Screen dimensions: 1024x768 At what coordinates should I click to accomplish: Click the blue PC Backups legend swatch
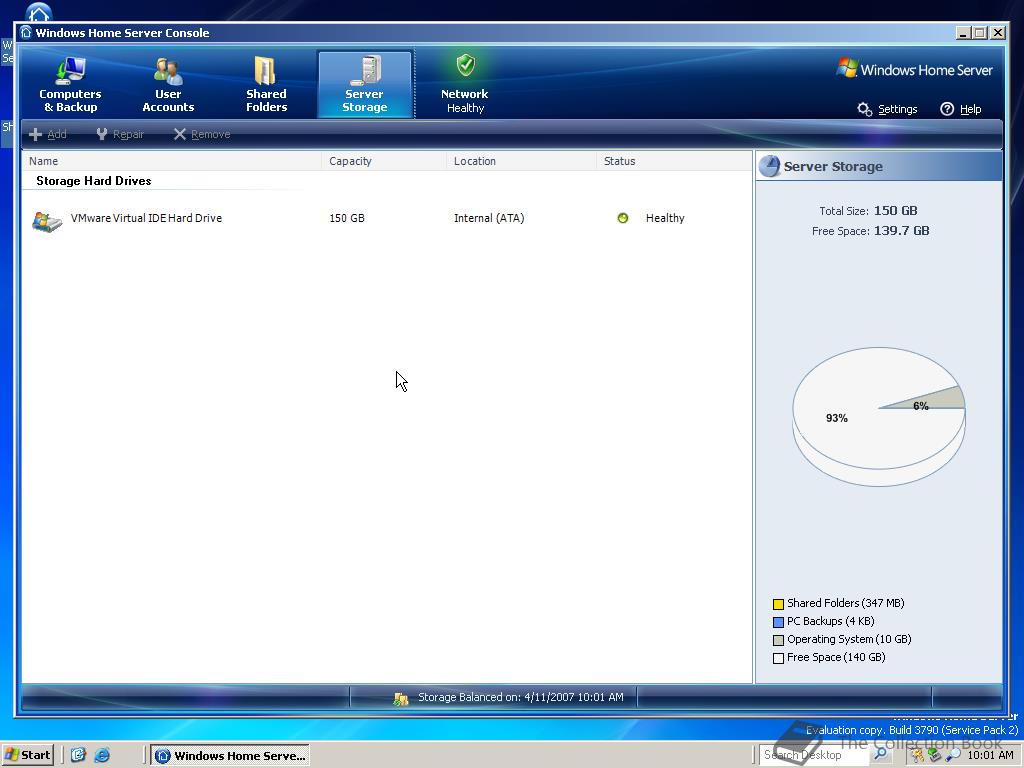point(778,622)
